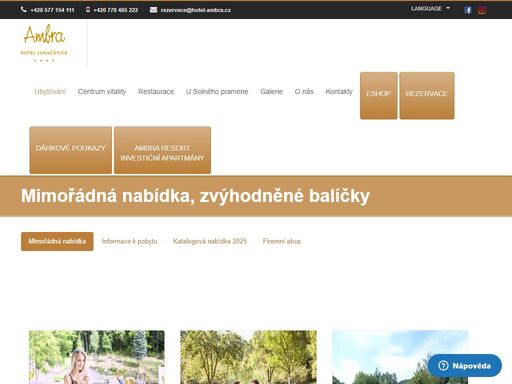Open the Nápověda help widget

tap(465, 366)
